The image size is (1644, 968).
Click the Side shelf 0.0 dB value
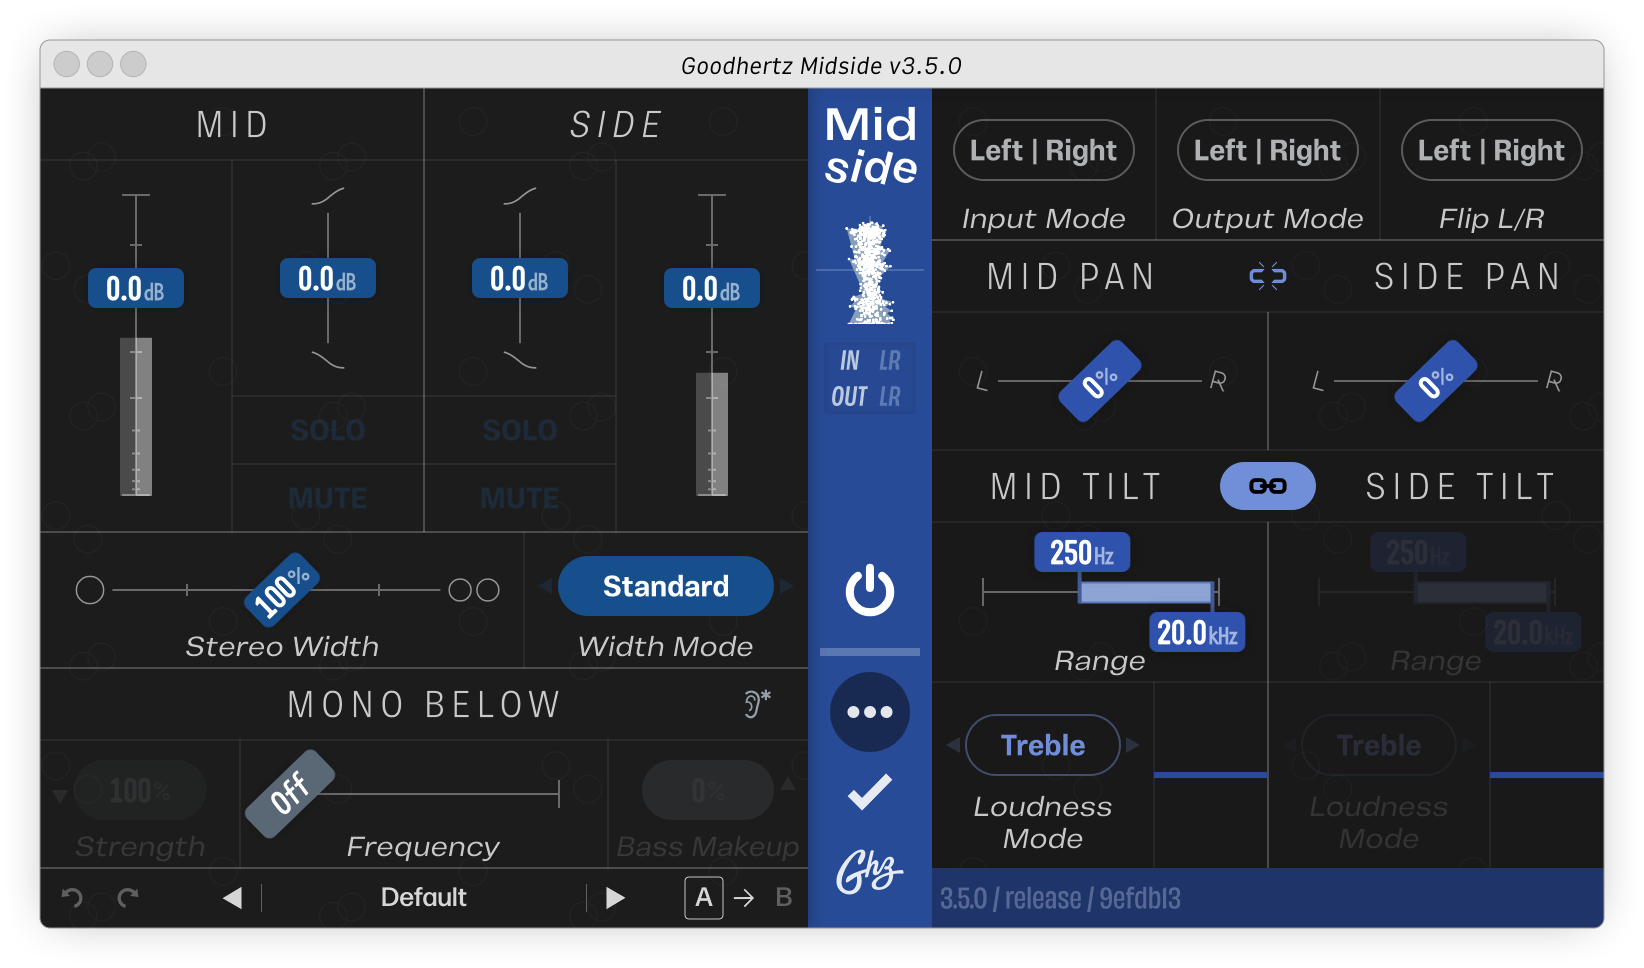[520, 278]
